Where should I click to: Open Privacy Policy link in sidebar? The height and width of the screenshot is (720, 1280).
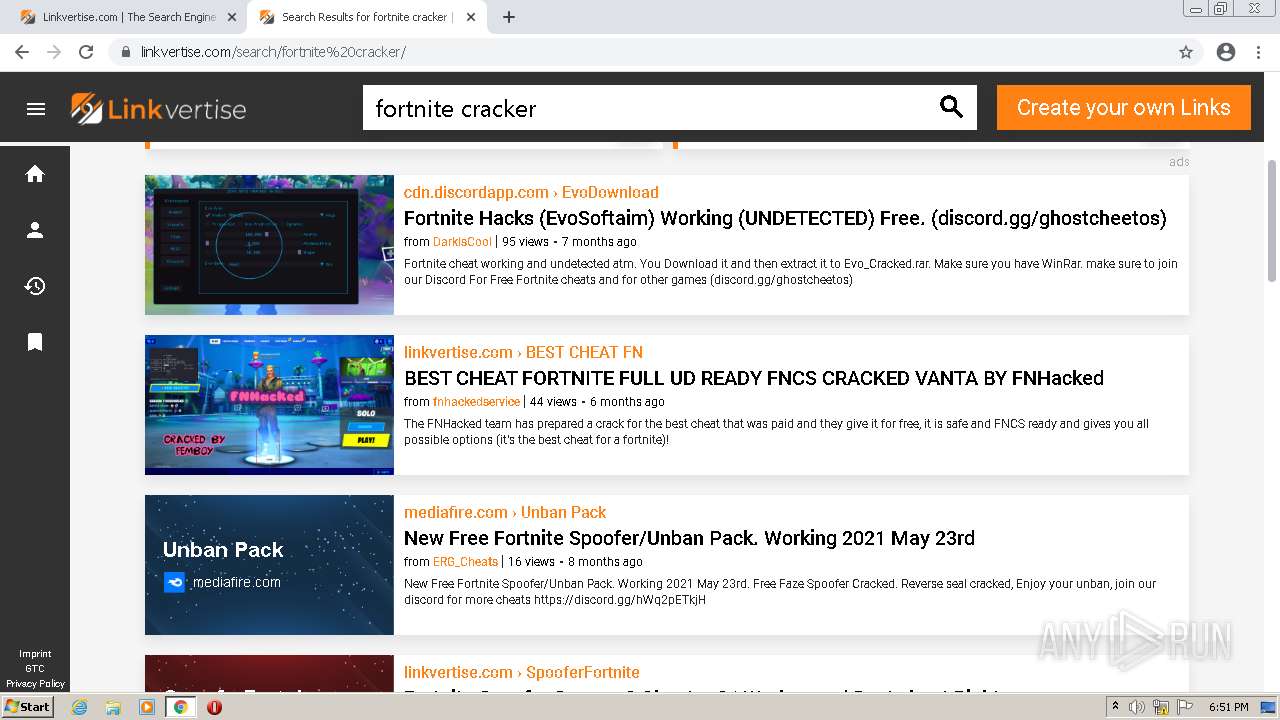pos(35,684)
